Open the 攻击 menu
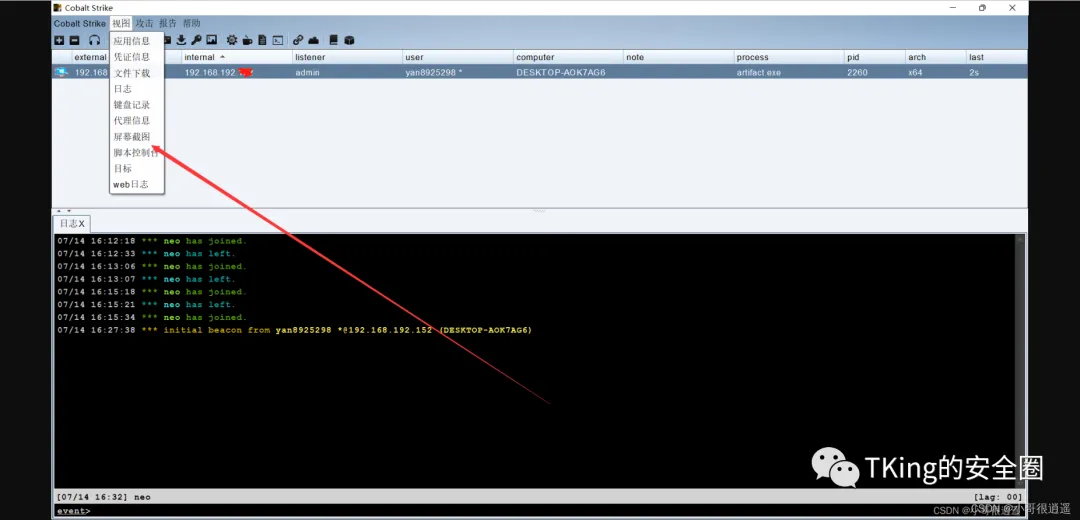Viewport: 1080px width, 520px height. [x=145, y=23]
